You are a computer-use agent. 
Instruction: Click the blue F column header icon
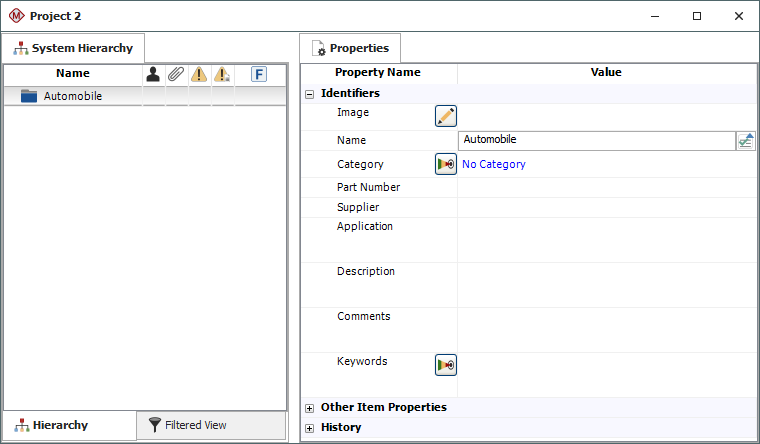click(x=259, y=74)
